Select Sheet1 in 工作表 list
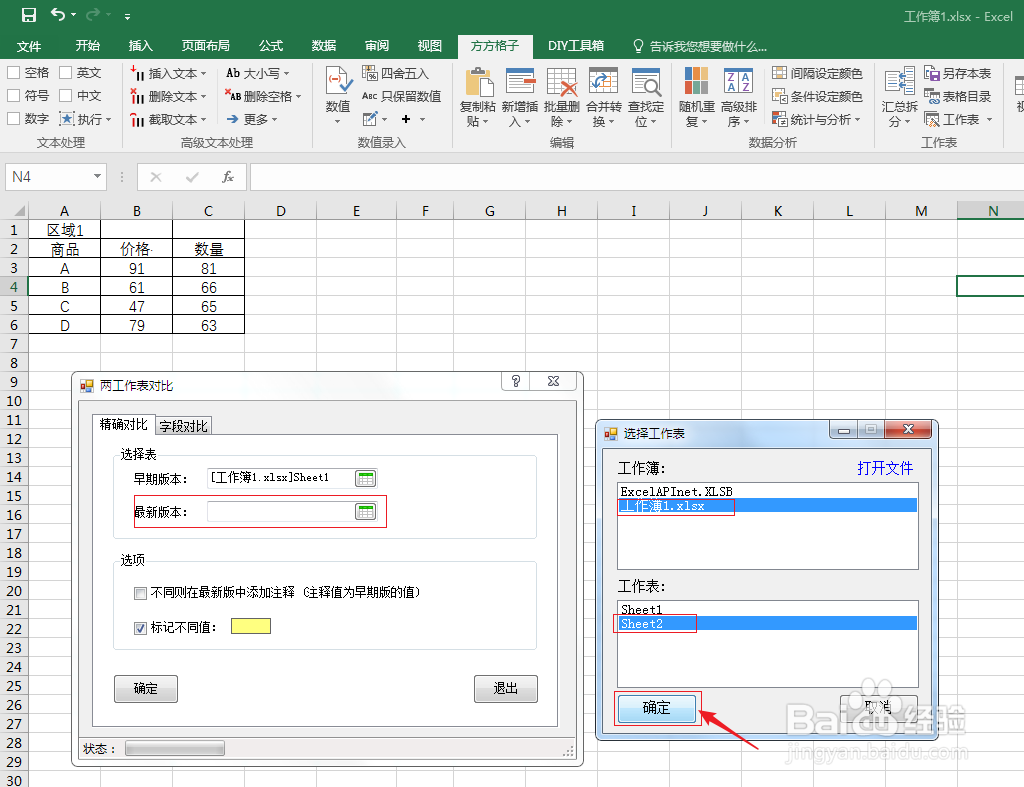This screenshot has height=787, width=1024. [x=767, y=609]
